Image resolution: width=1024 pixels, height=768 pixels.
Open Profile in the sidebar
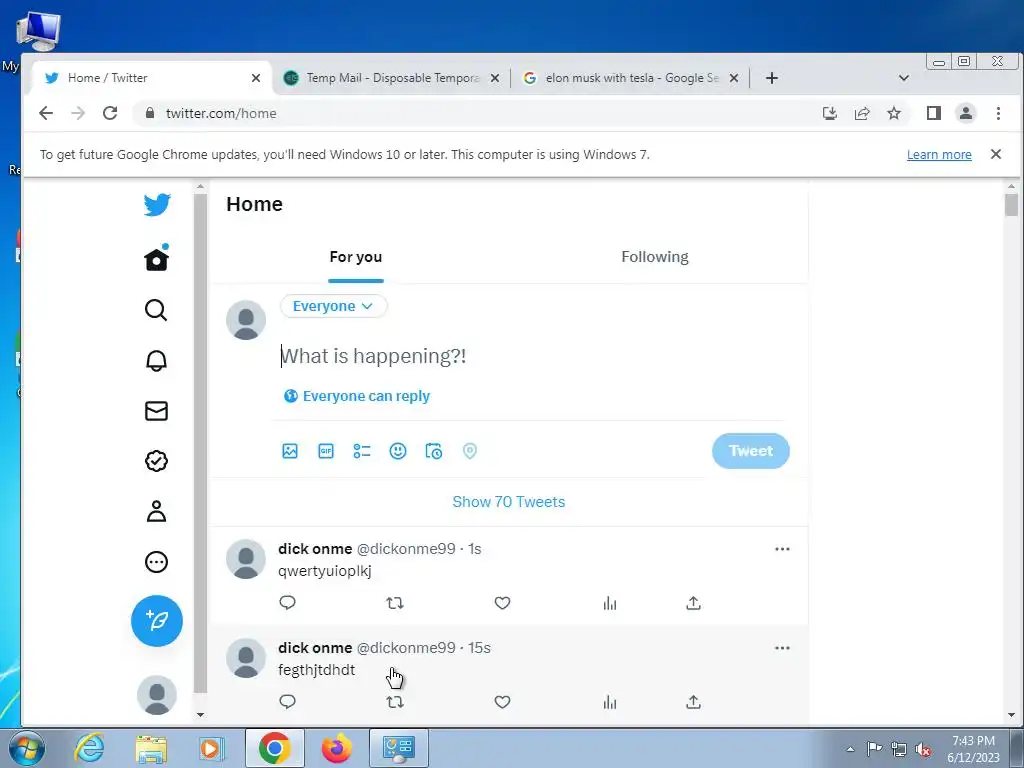[x=156, y=511]
